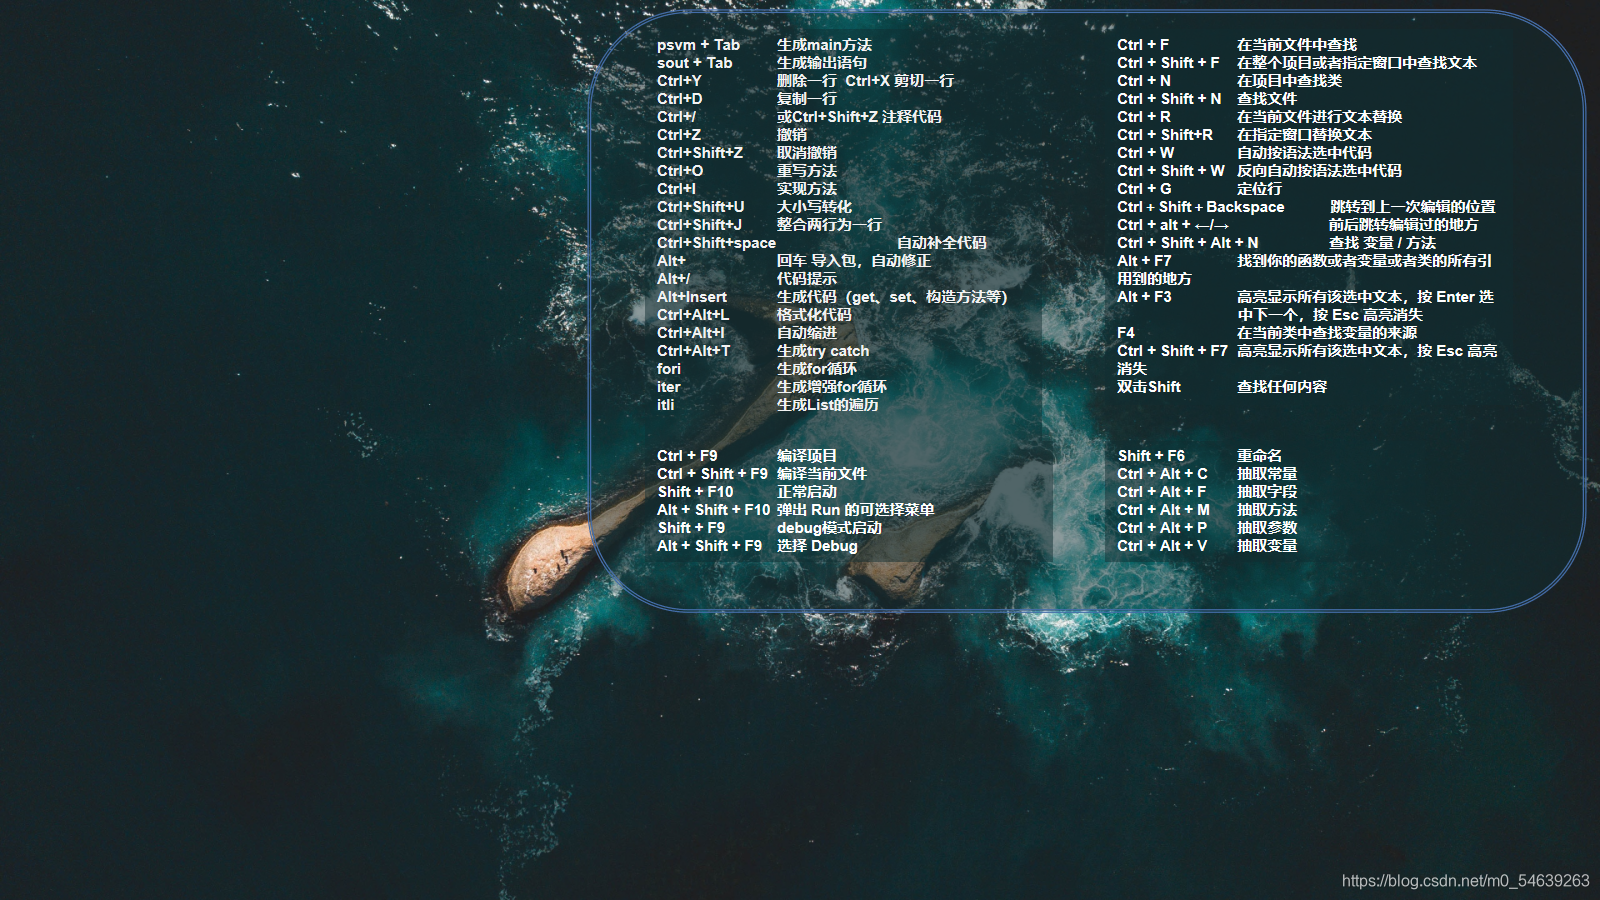Select the "双击Shift" text
Viewport: 1600px width, 900px height.
[x=1149, y=387]
